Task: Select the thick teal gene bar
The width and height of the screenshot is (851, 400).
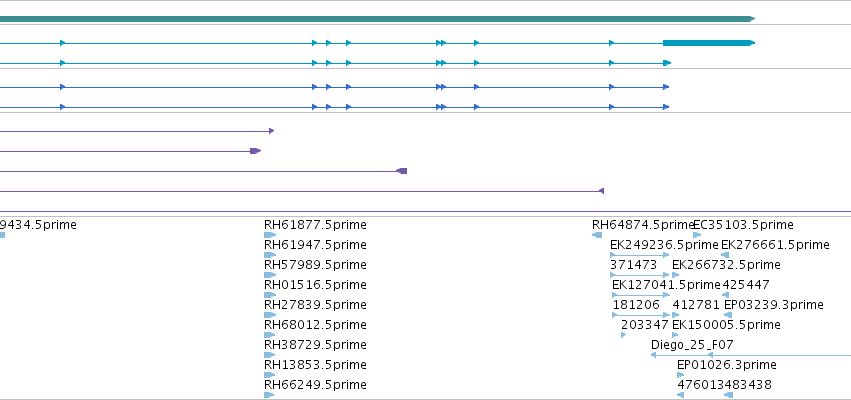Action: tap(377, 19)
